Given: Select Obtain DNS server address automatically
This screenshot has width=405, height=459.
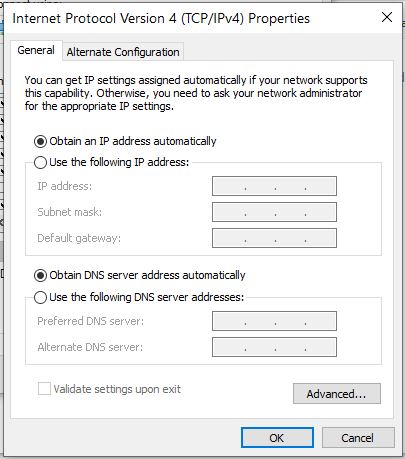Looking at the screenshot, I should 40,276.
